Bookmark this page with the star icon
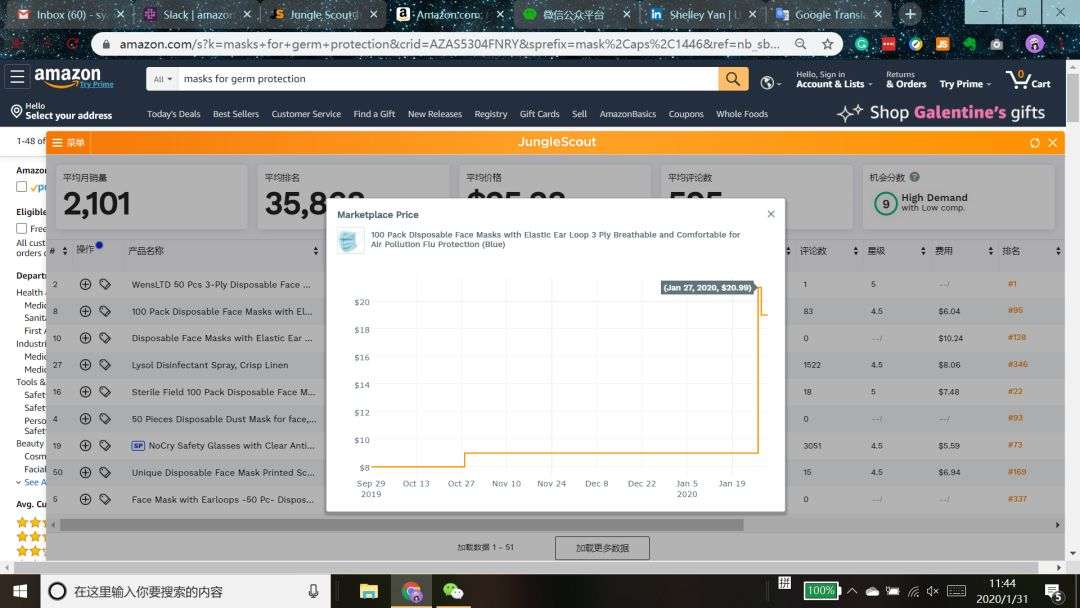The image size is (1080, 608). coord(827,44)
